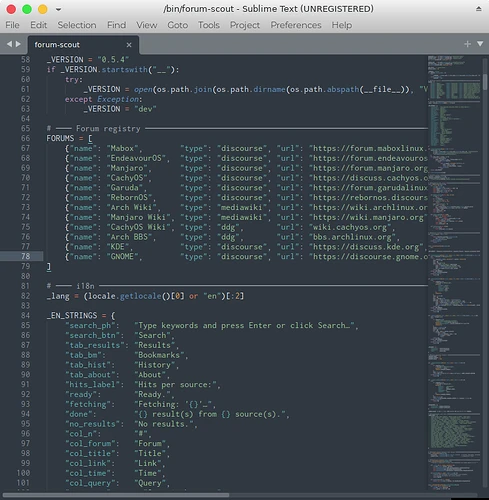
Task: Go to previous tab with left arrow
Action: tap(9, 44)
